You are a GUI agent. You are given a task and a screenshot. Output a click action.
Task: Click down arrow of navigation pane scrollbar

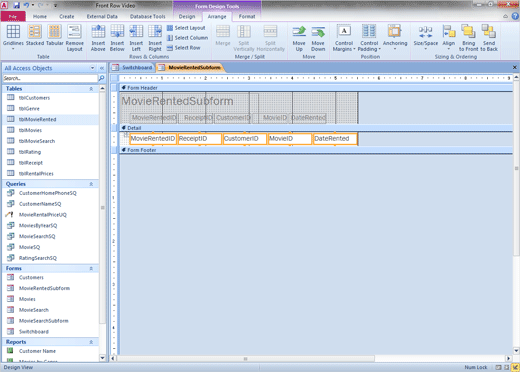click(102, 358)
